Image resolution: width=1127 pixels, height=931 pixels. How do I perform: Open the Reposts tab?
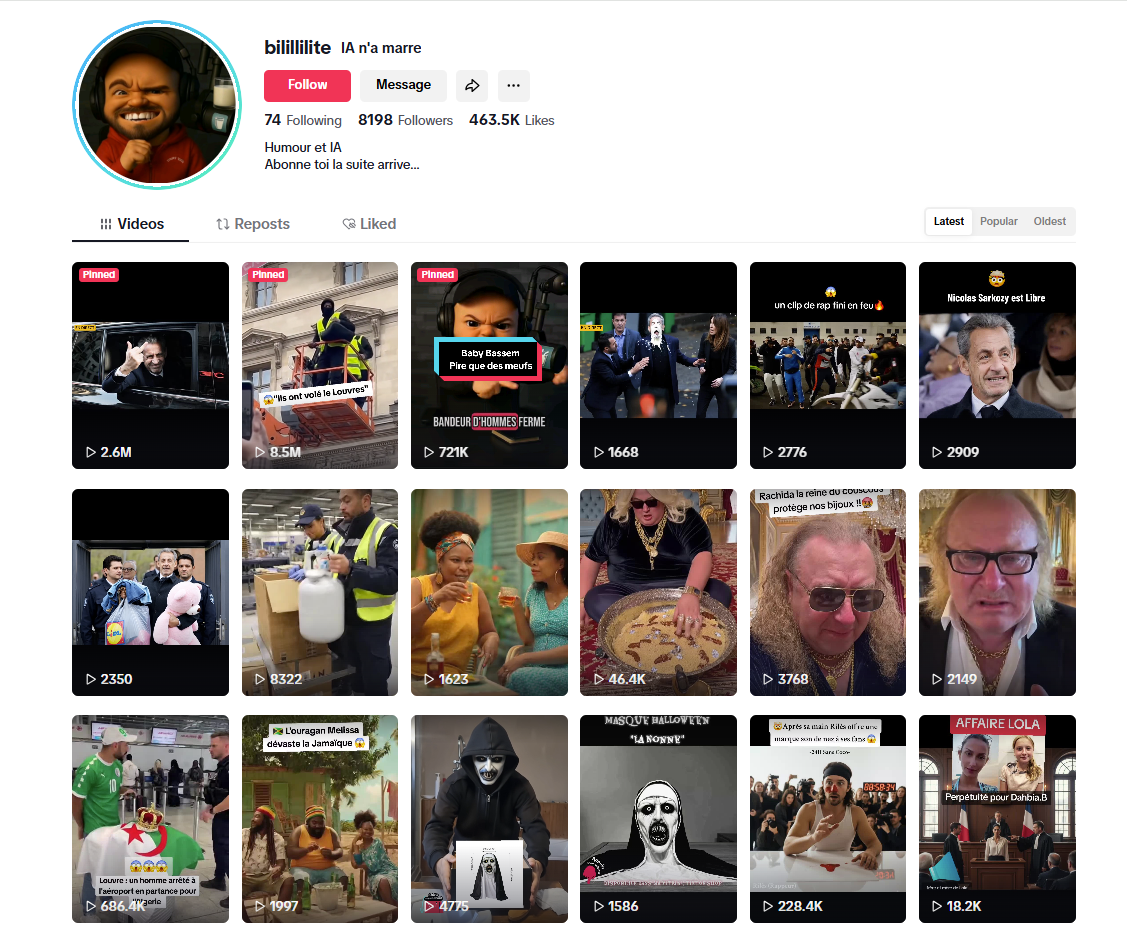point(253,224)
